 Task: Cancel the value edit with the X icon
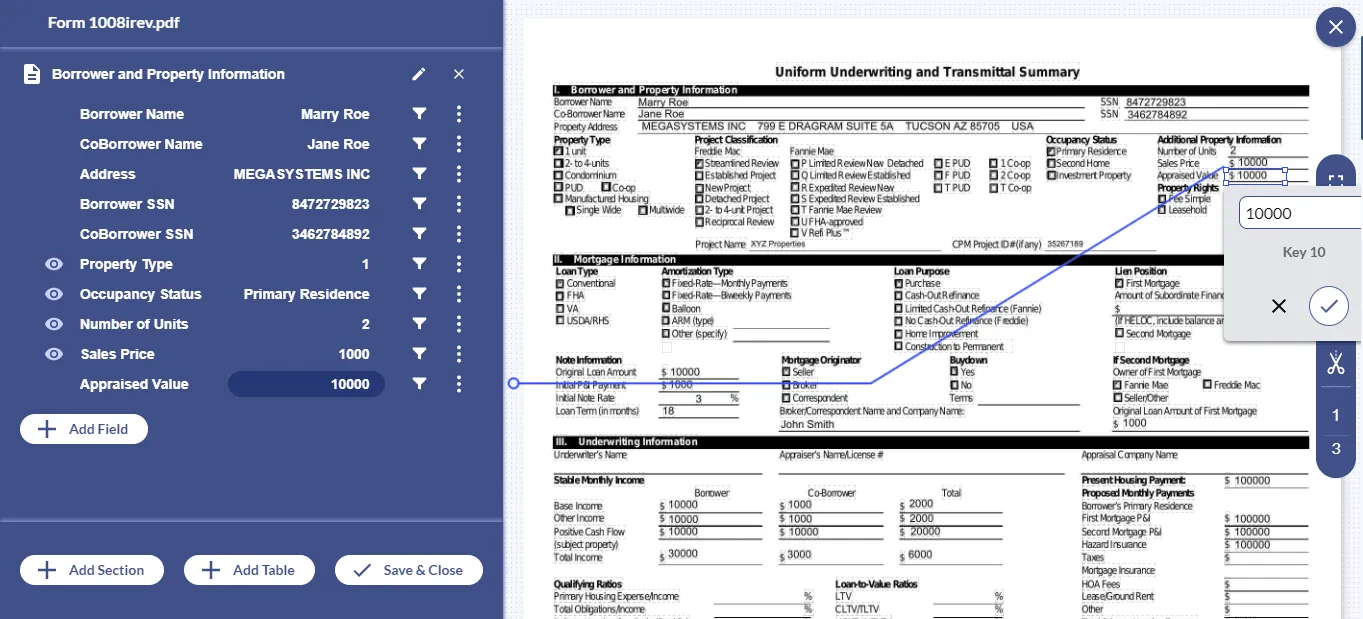[1278, 306]
